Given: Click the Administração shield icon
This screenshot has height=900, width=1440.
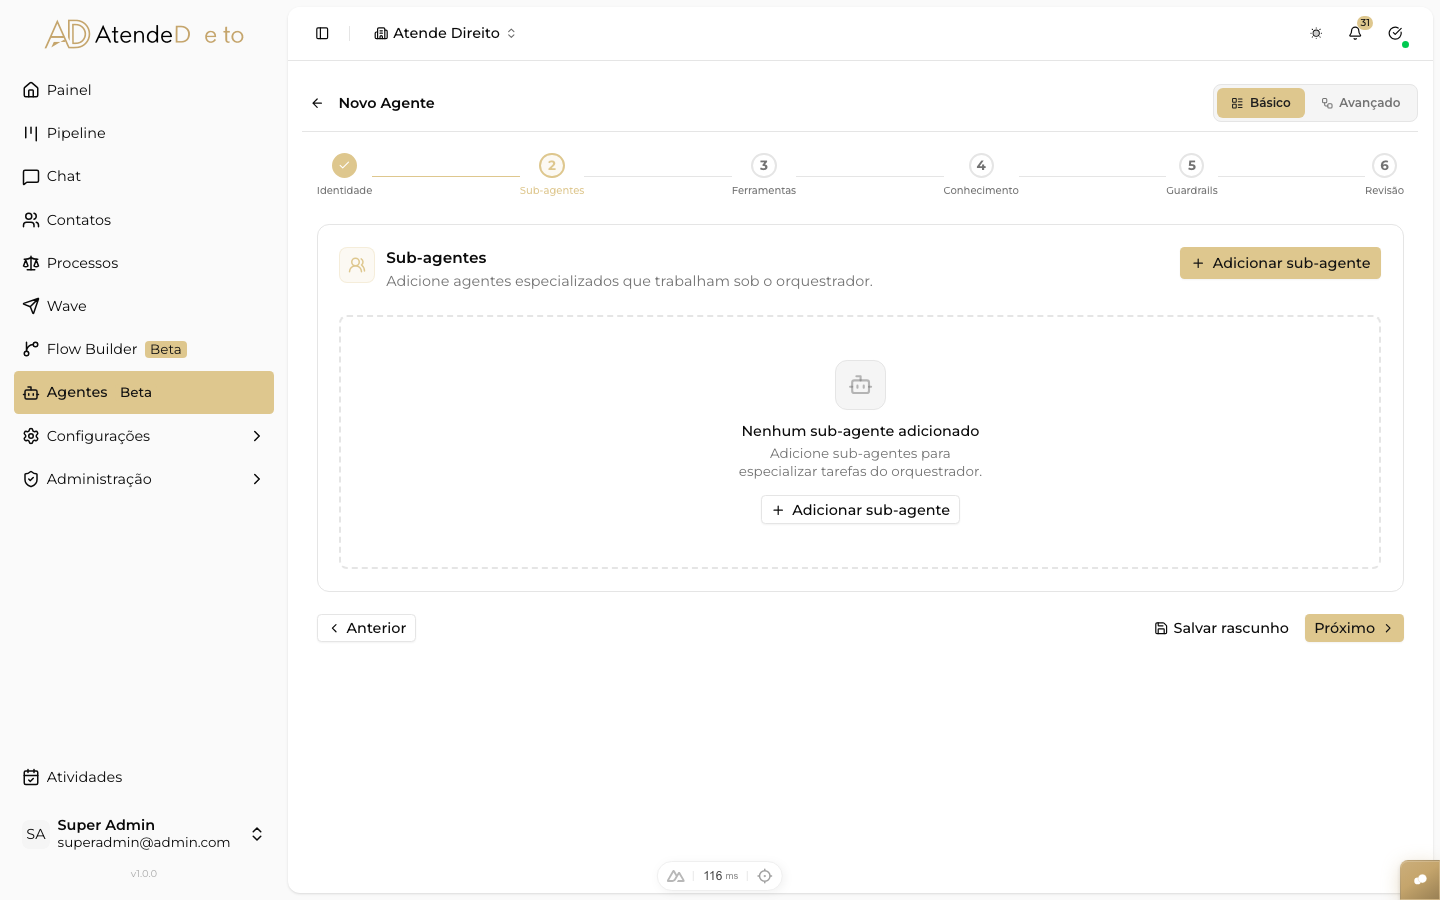Looking at the screenshot, I should (x=31, y=479).
